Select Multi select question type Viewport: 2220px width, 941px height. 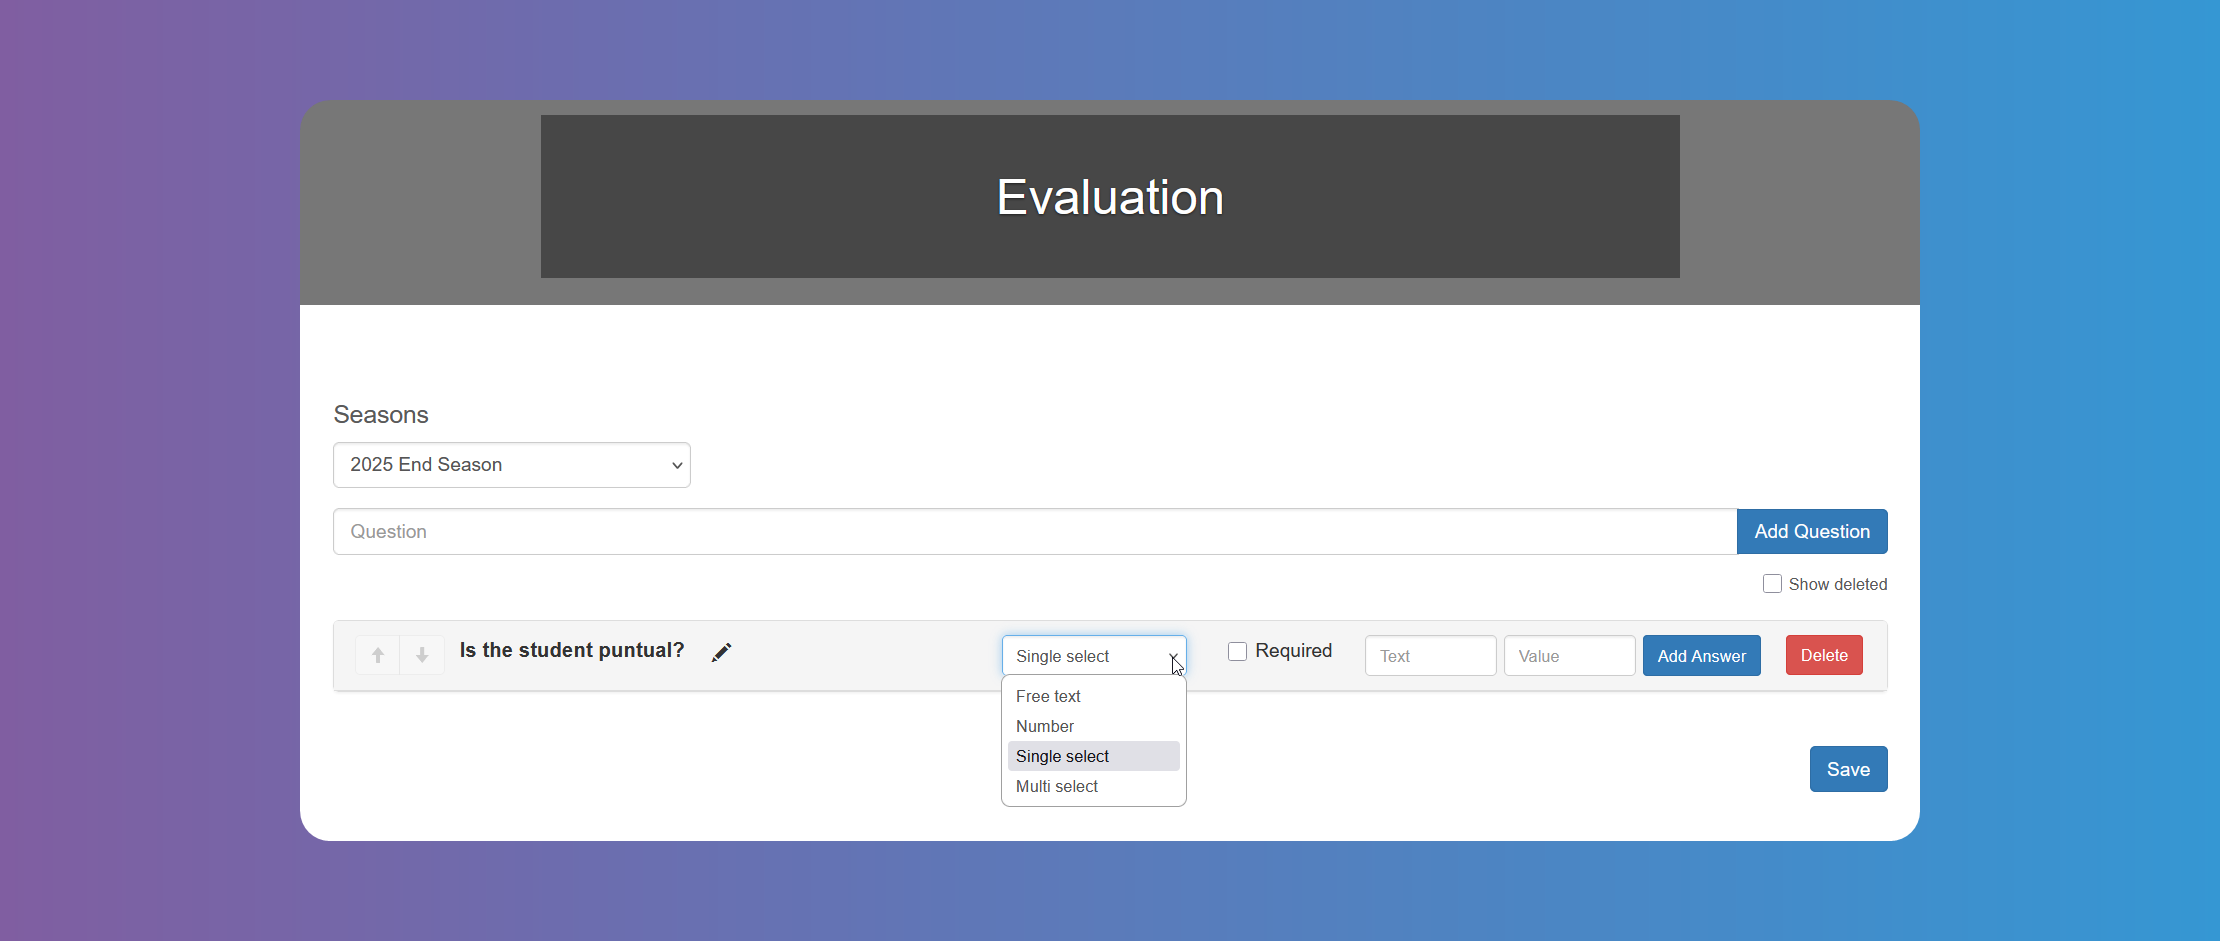click(x=1055, y=786)
